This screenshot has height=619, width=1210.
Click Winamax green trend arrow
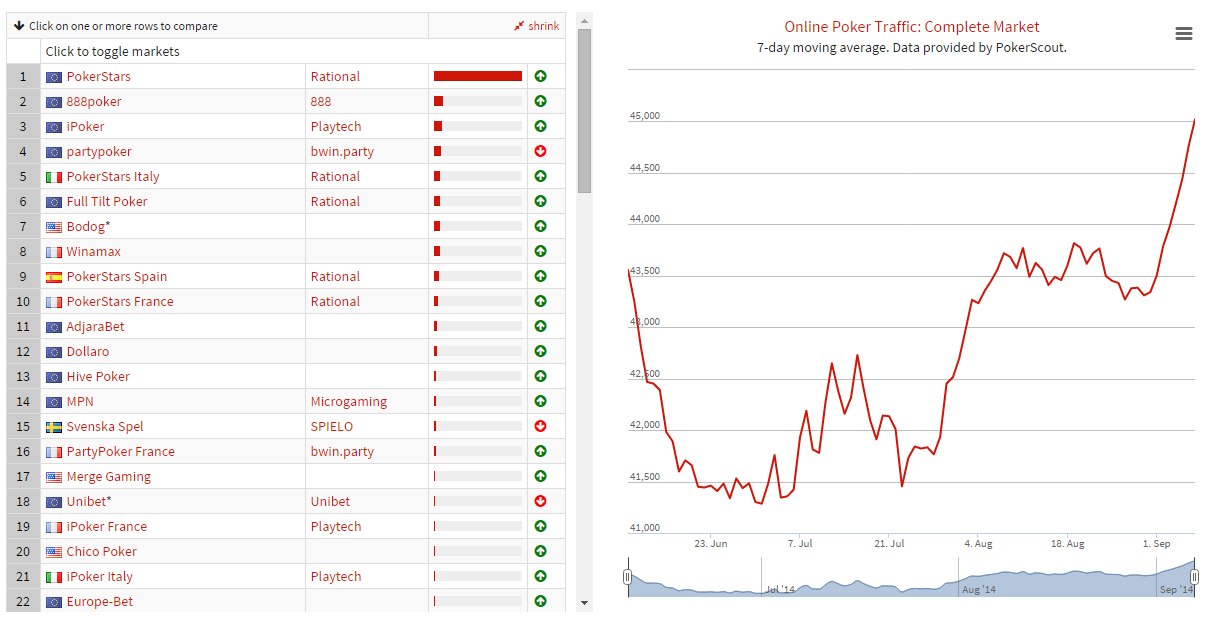(x=541, y=251)
